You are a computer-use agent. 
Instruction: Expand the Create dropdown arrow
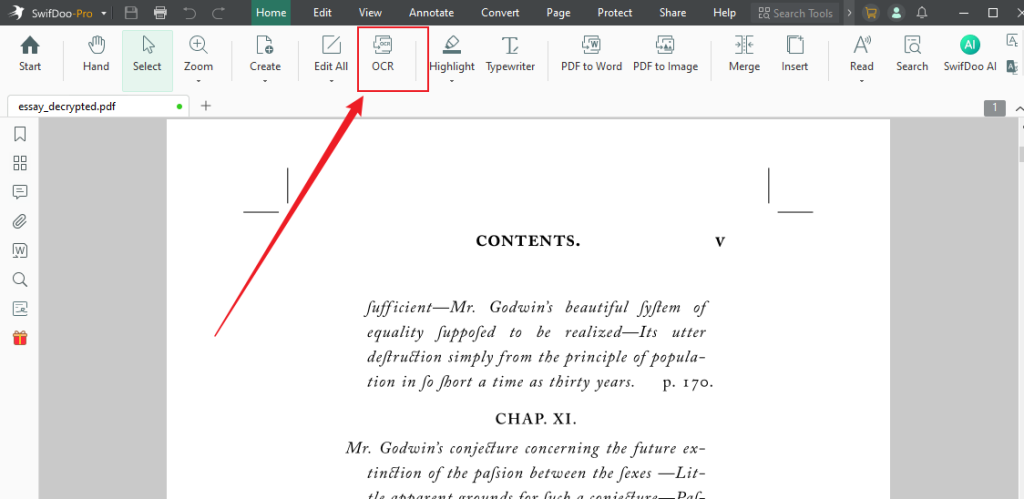[265, 82]
